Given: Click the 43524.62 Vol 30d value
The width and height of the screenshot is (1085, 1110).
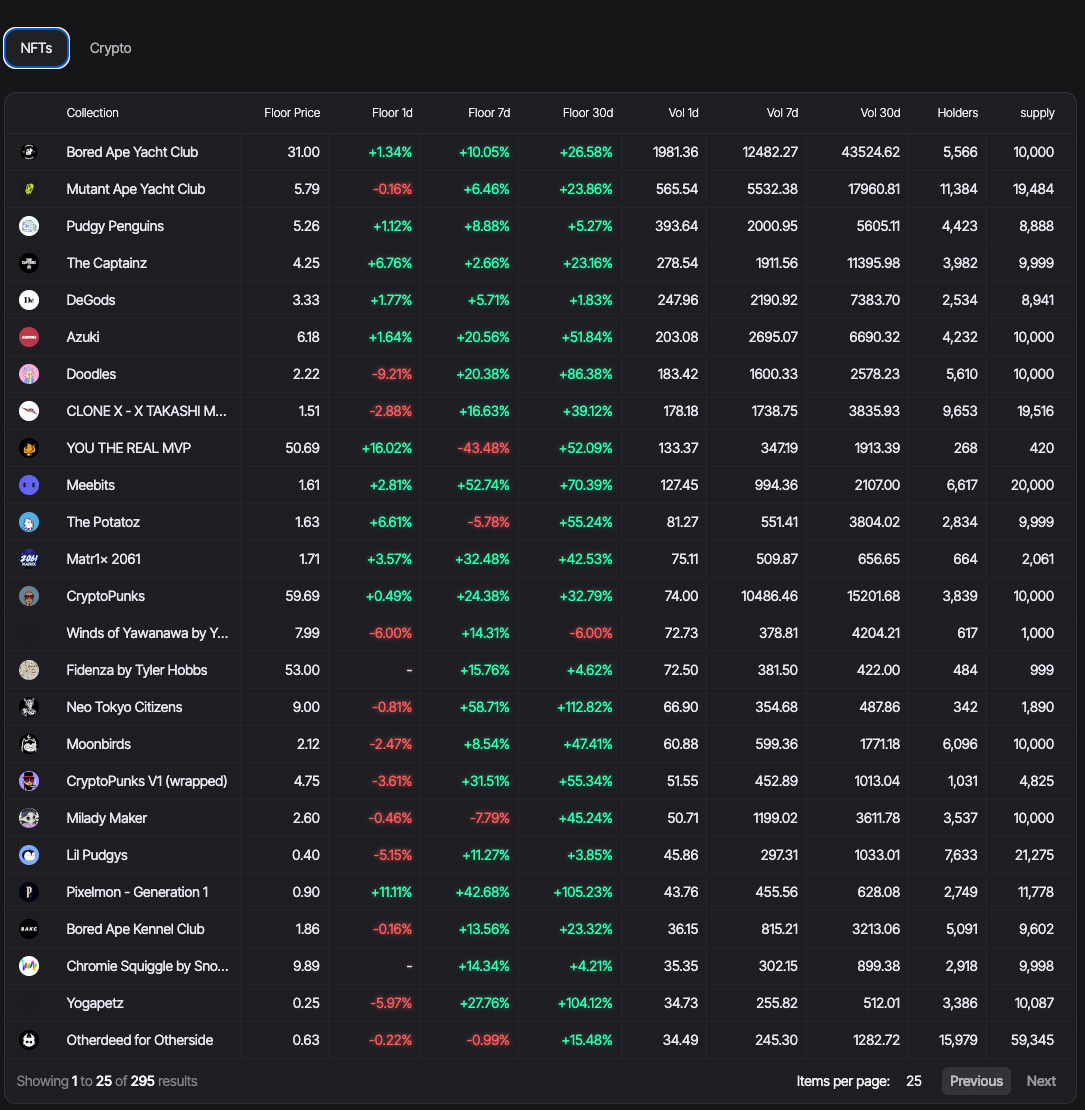Looking at the screenshot, I should (x=871, y=152).
